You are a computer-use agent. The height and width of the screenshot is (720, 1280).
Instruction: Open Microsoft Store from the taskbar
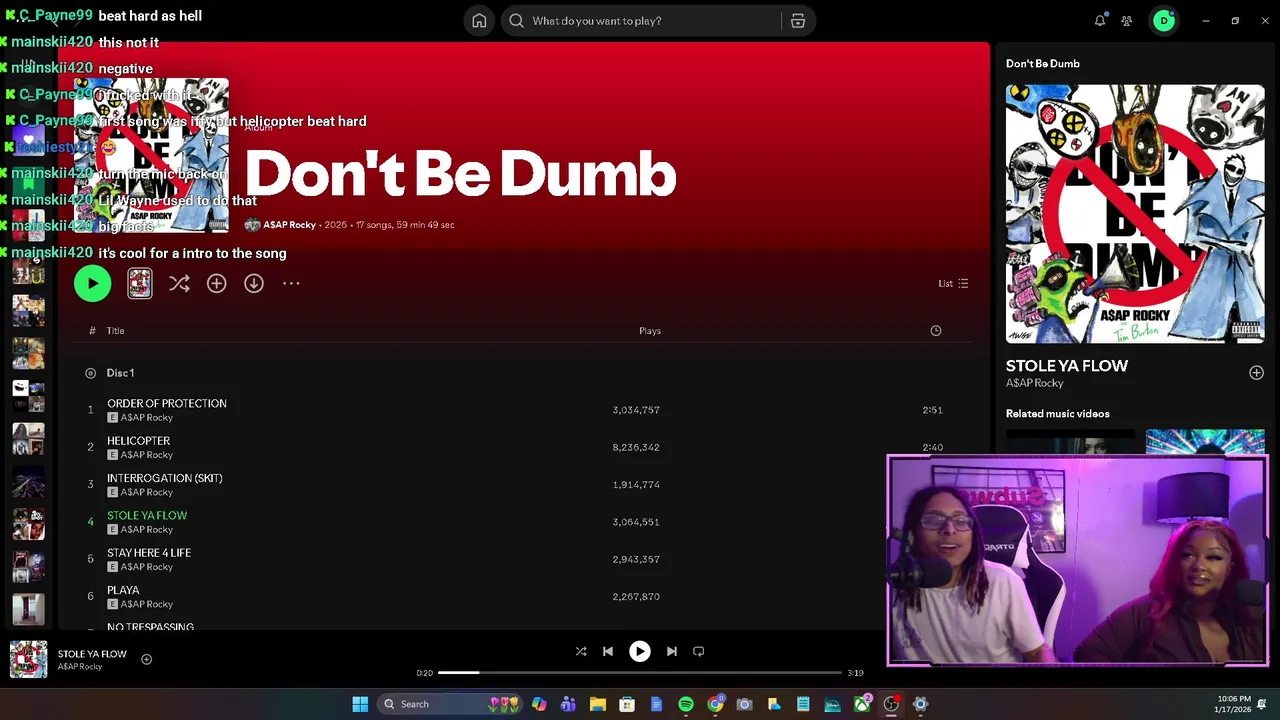click(x=627, y=704)
